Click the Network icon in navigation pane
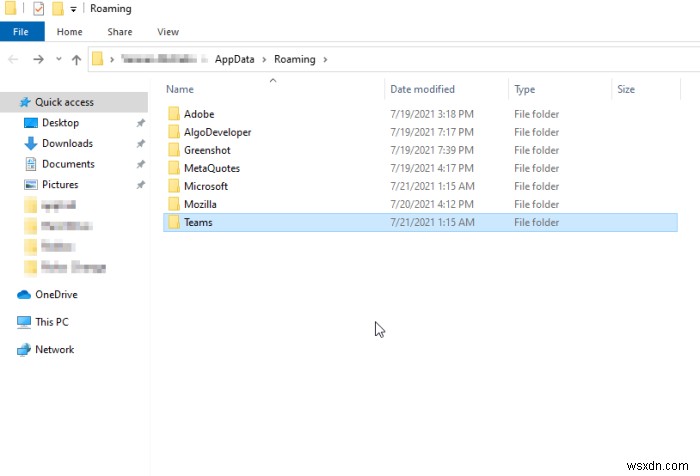 [24, 350]
